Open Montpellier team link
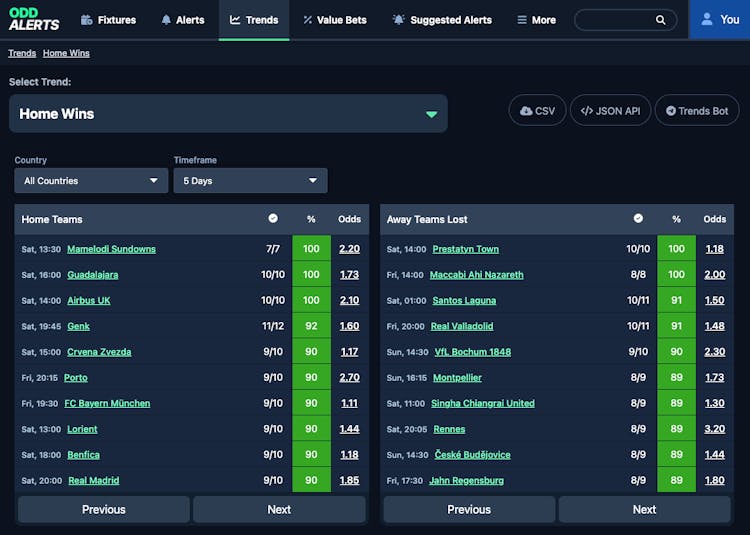 click(x=457, y=378)
